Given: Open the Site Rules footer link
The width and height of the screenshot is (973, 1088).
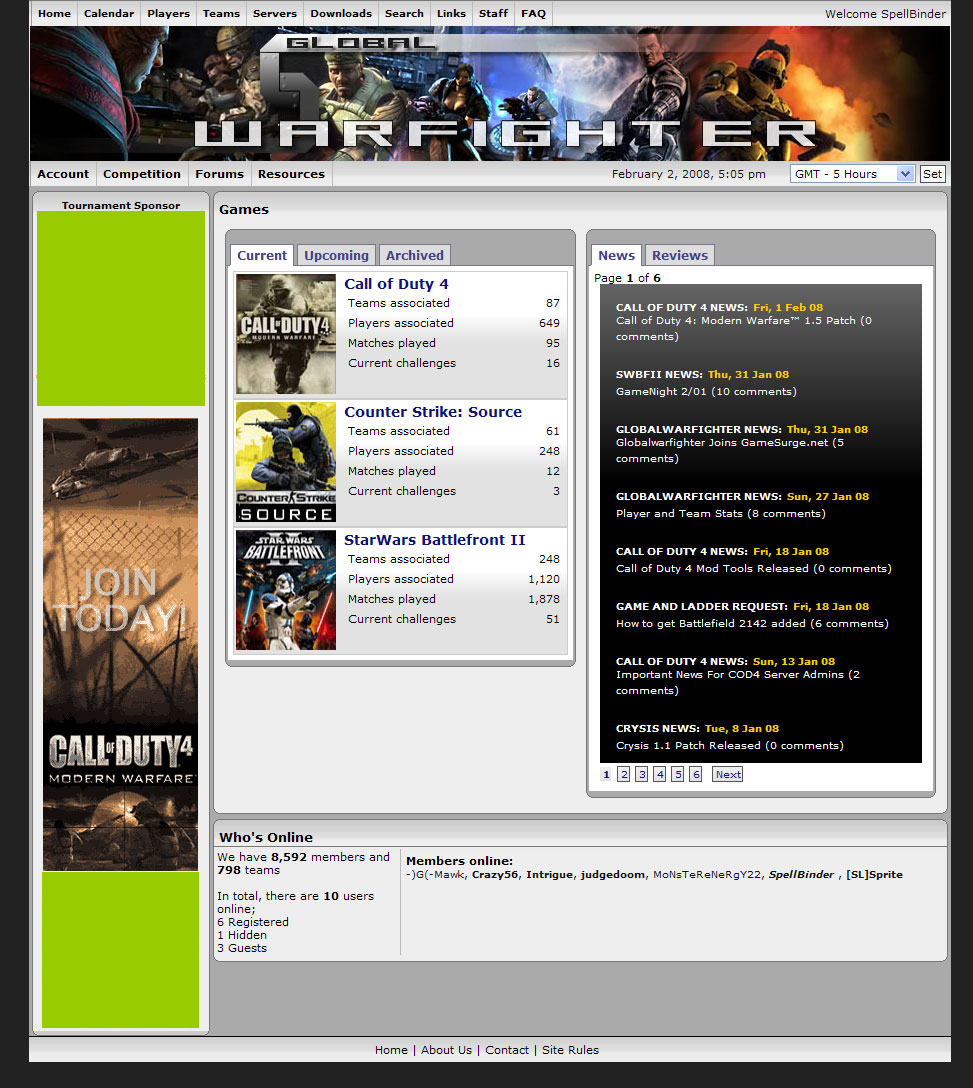Looking at the screenshot, I should pyautogui.click(x=570, y=1050).
